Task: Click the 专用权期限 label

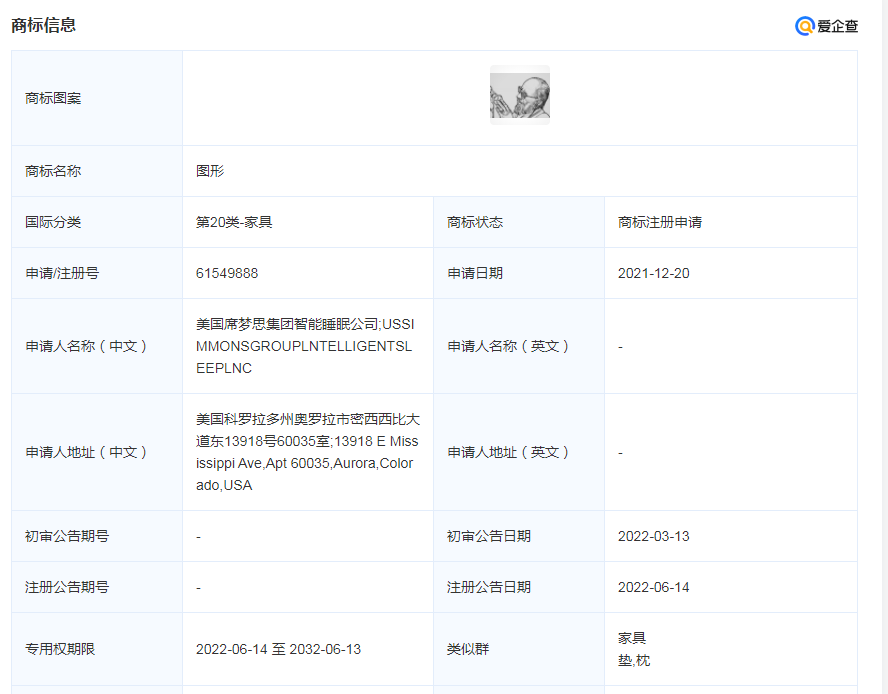Action: (x=60, y=649)
